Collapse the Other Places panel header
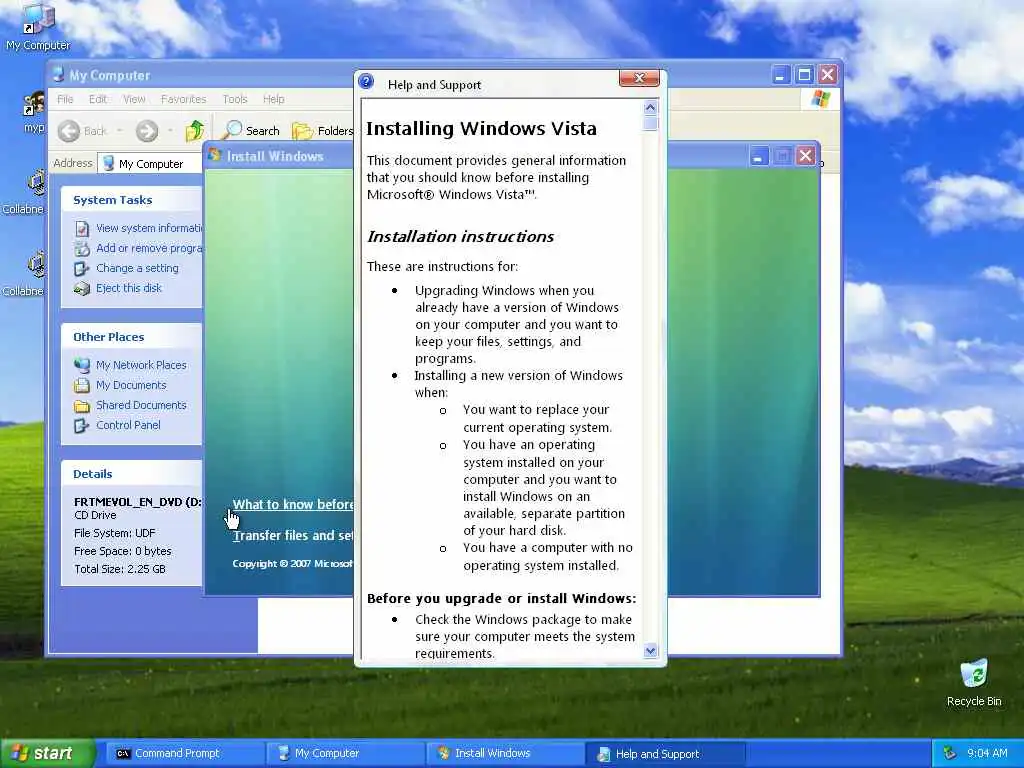1024x768 pixels. (131, 337)
